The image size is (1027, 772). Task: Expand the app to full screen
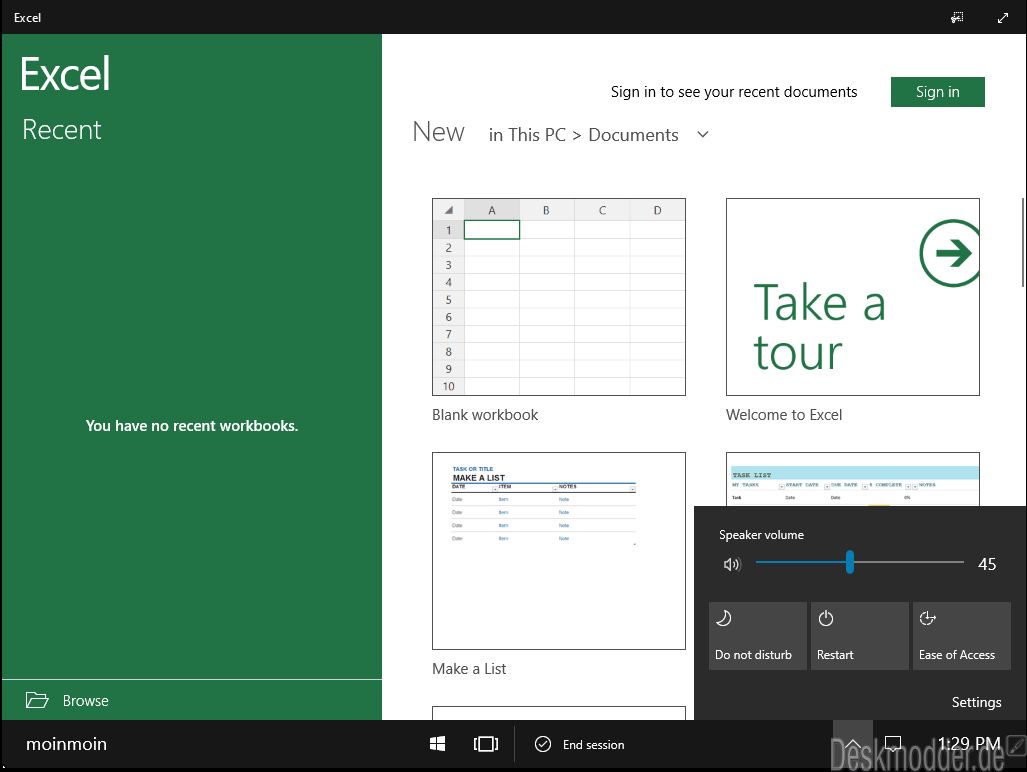1003,18
